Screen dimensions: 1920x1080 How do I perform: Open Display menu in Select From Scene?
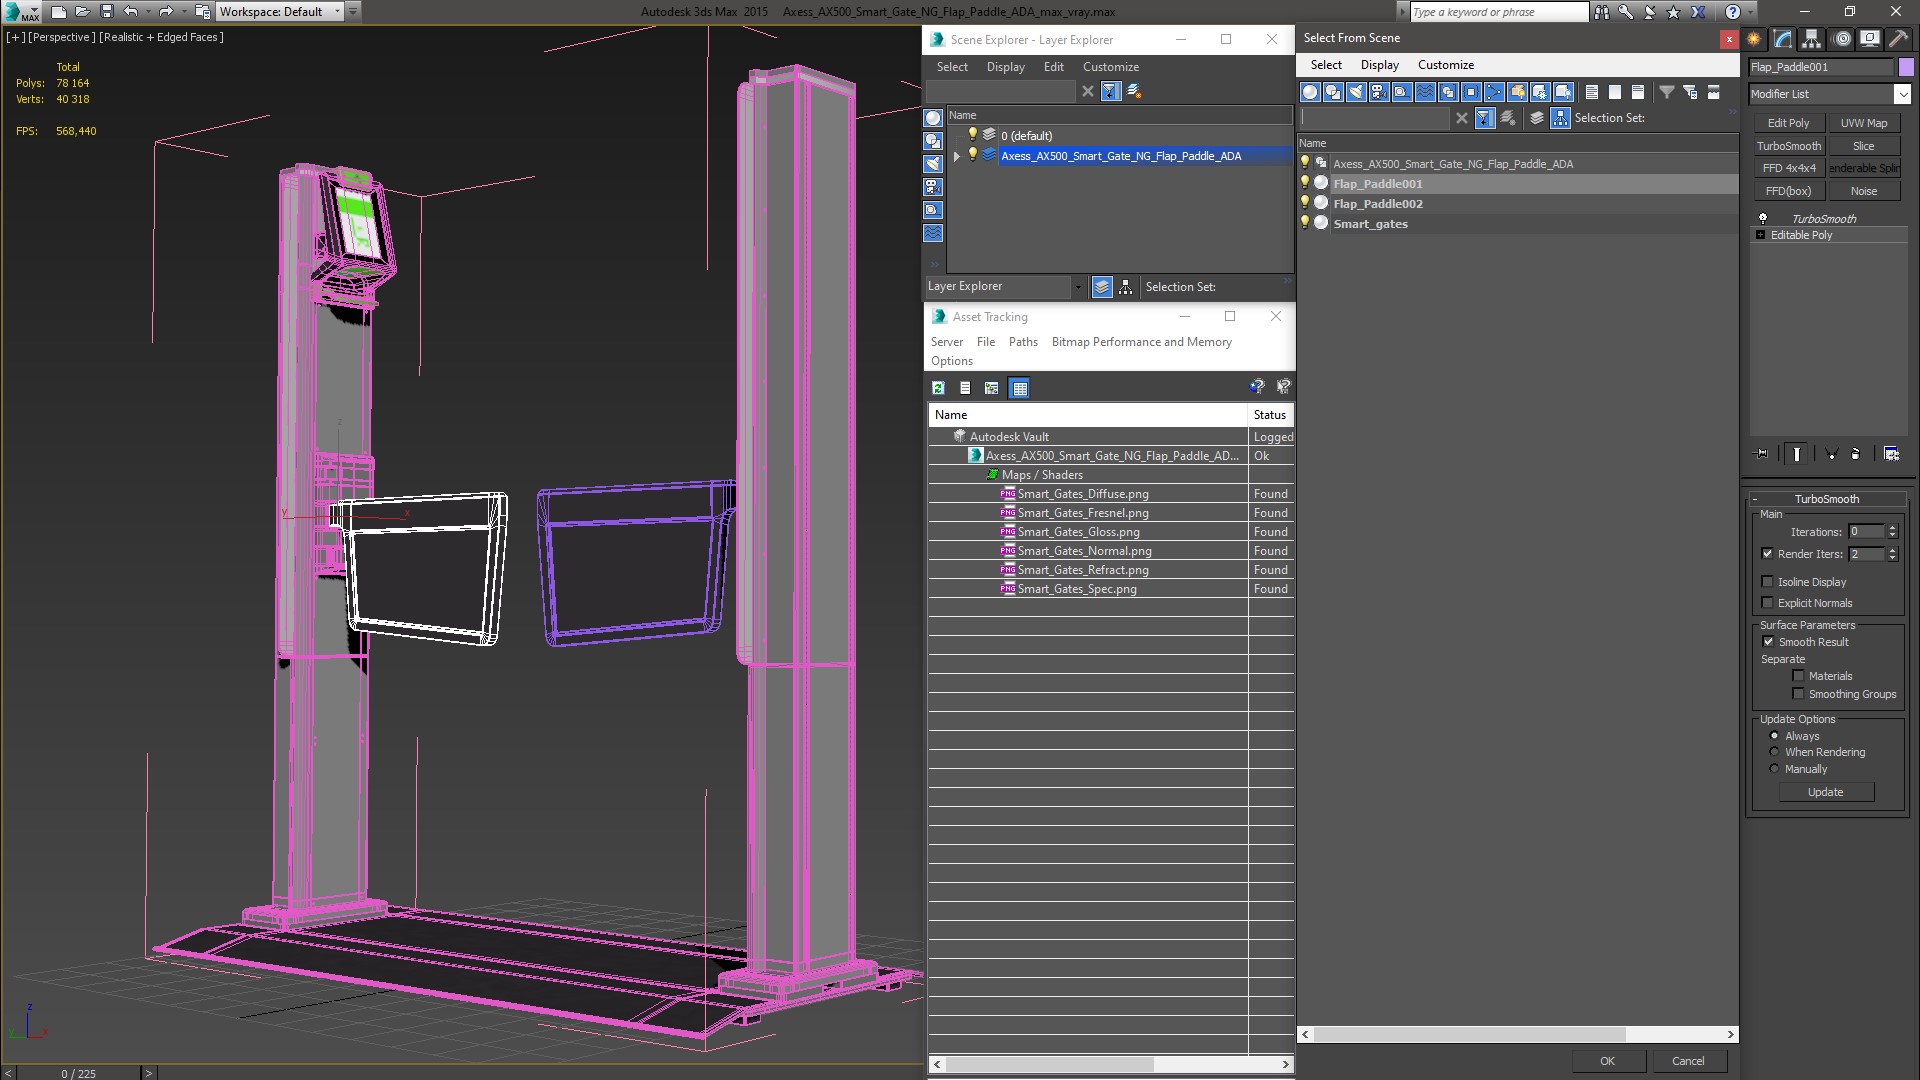click(x=1379, y=65)
